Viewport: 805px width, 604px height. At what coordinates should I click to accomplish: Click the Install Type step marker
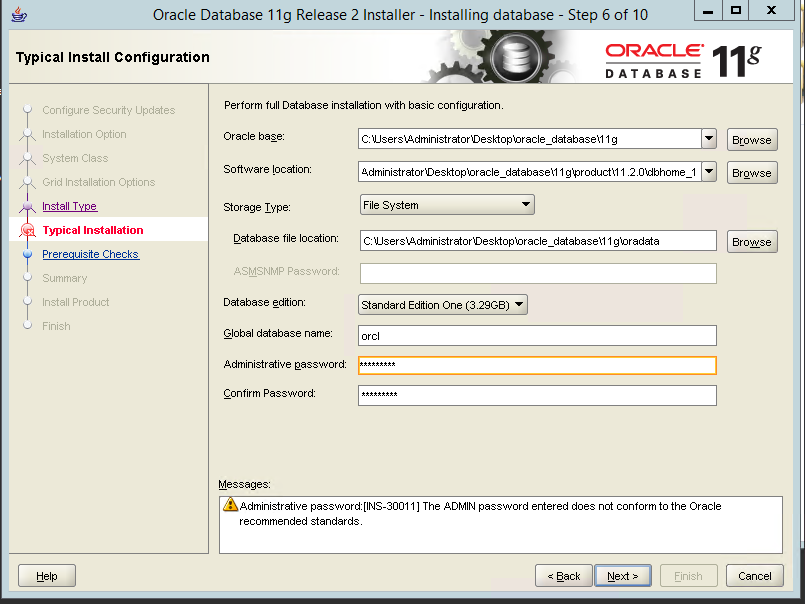click(28, 206)
